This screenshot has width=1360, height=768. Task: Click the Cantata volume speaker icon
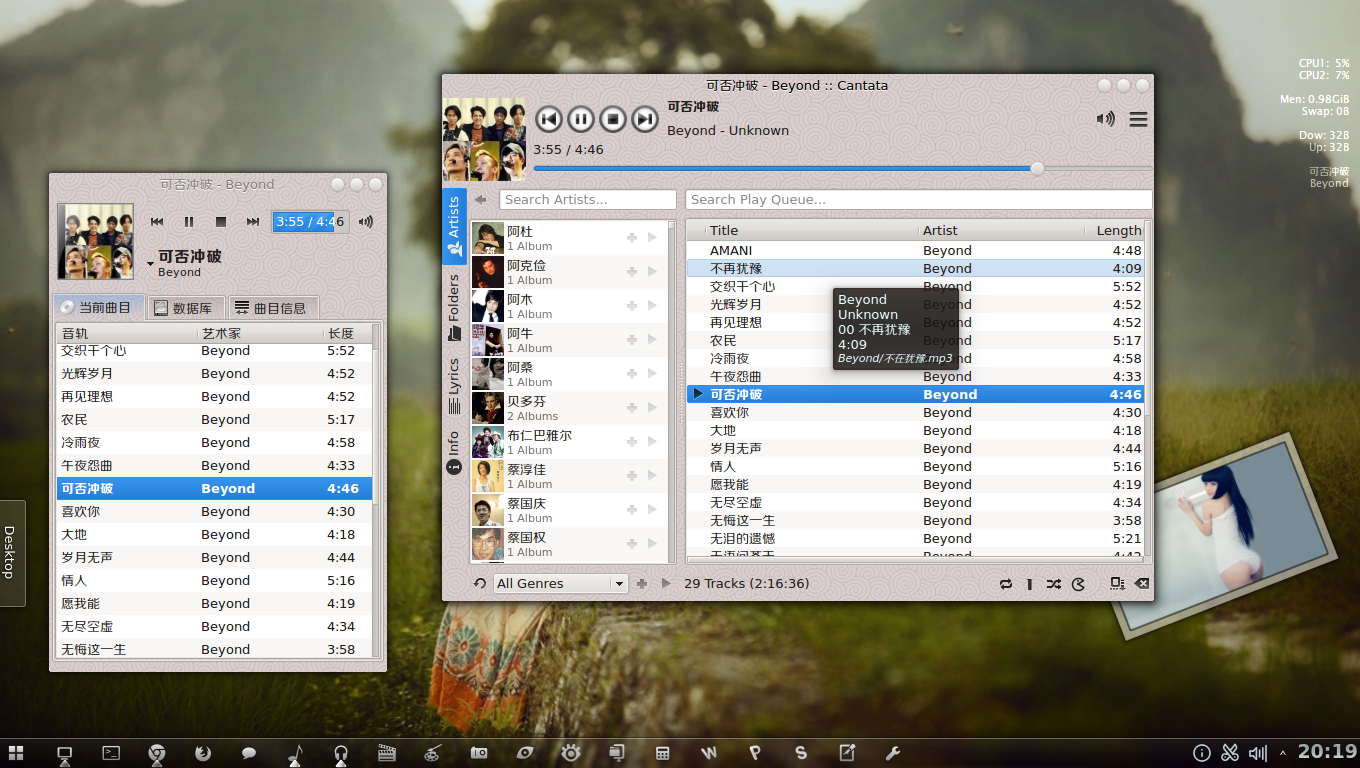click(1105, 119)
